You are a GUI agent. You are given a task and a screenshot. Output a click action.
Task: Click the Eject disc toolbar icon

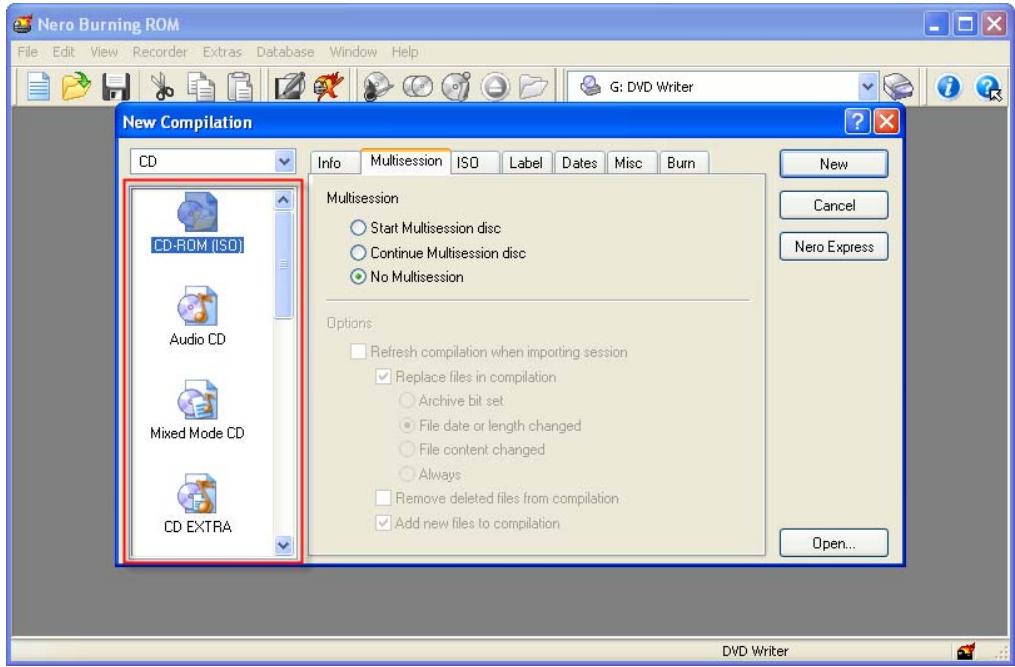495,87
